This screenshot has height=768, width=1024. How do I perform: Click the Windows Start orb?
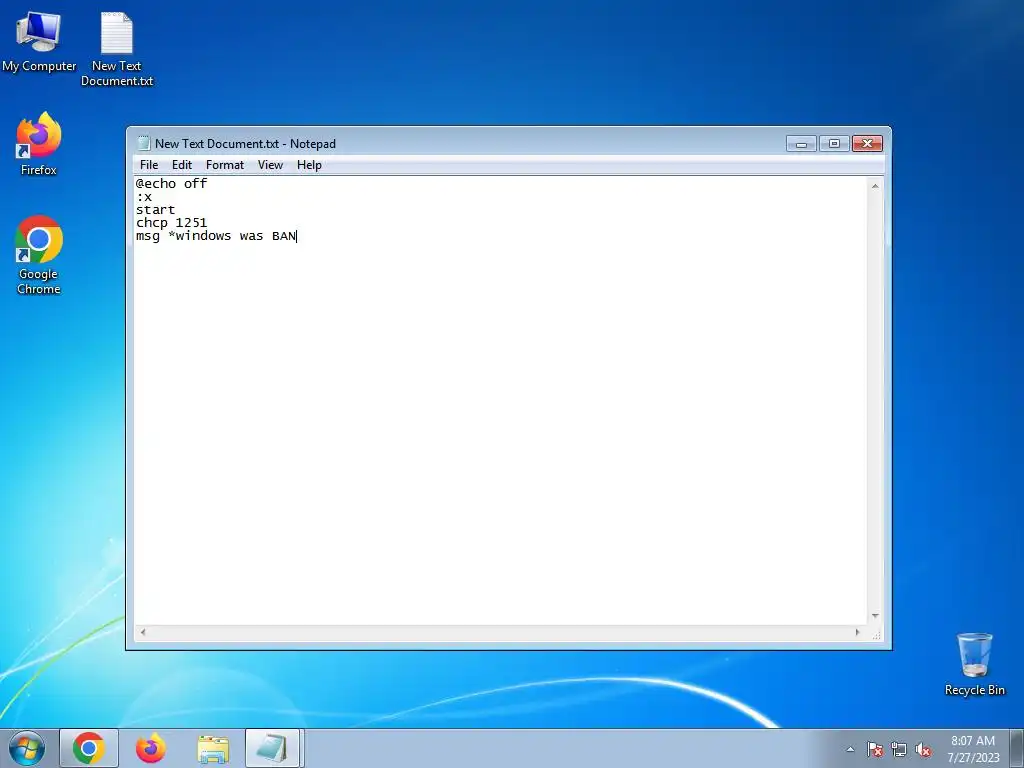click(26, 748)
